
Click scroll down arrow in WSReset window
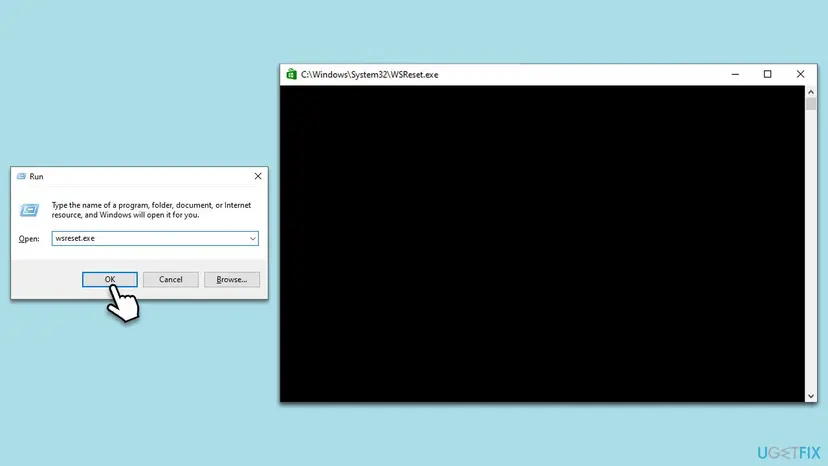click(811, 396)
